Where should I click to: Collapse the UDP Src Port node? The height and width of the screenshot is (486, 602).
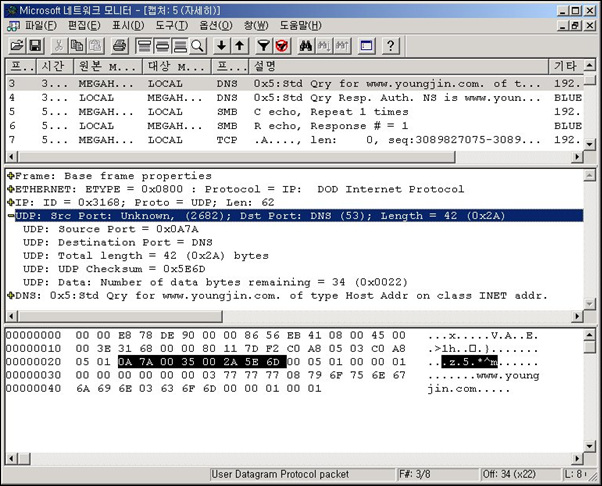click(x=11, y=216)
